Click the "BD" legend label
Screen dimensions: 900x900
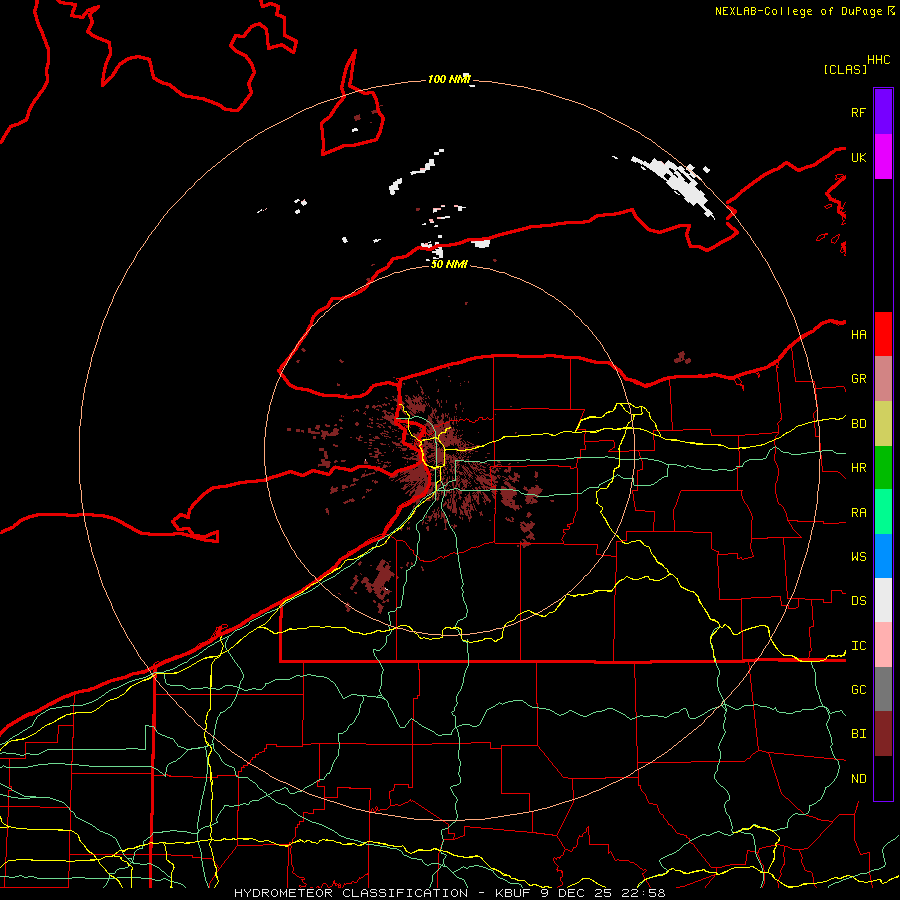coord(858,424)
